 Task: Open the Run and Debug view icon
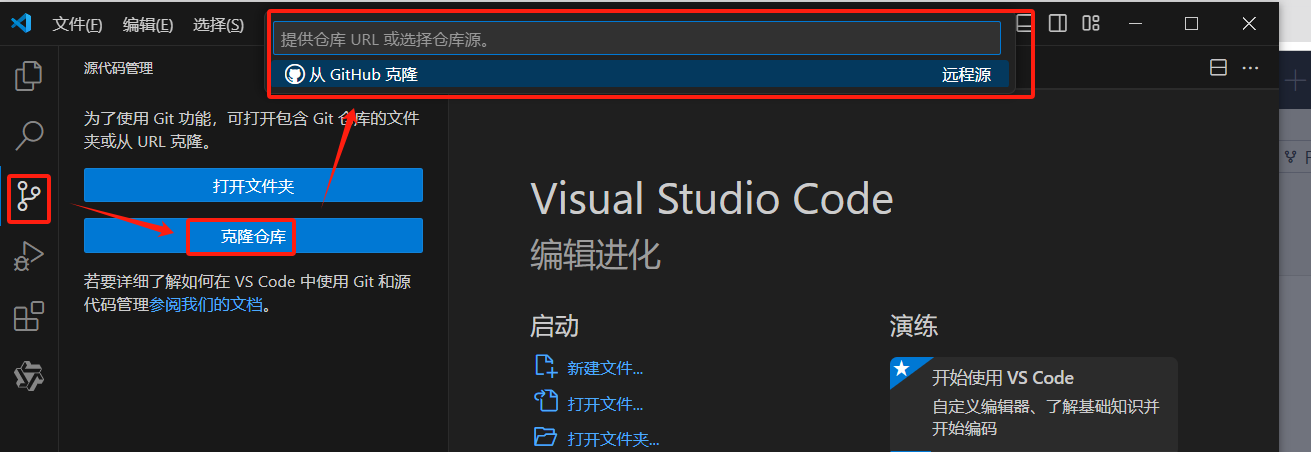point(28,257)
